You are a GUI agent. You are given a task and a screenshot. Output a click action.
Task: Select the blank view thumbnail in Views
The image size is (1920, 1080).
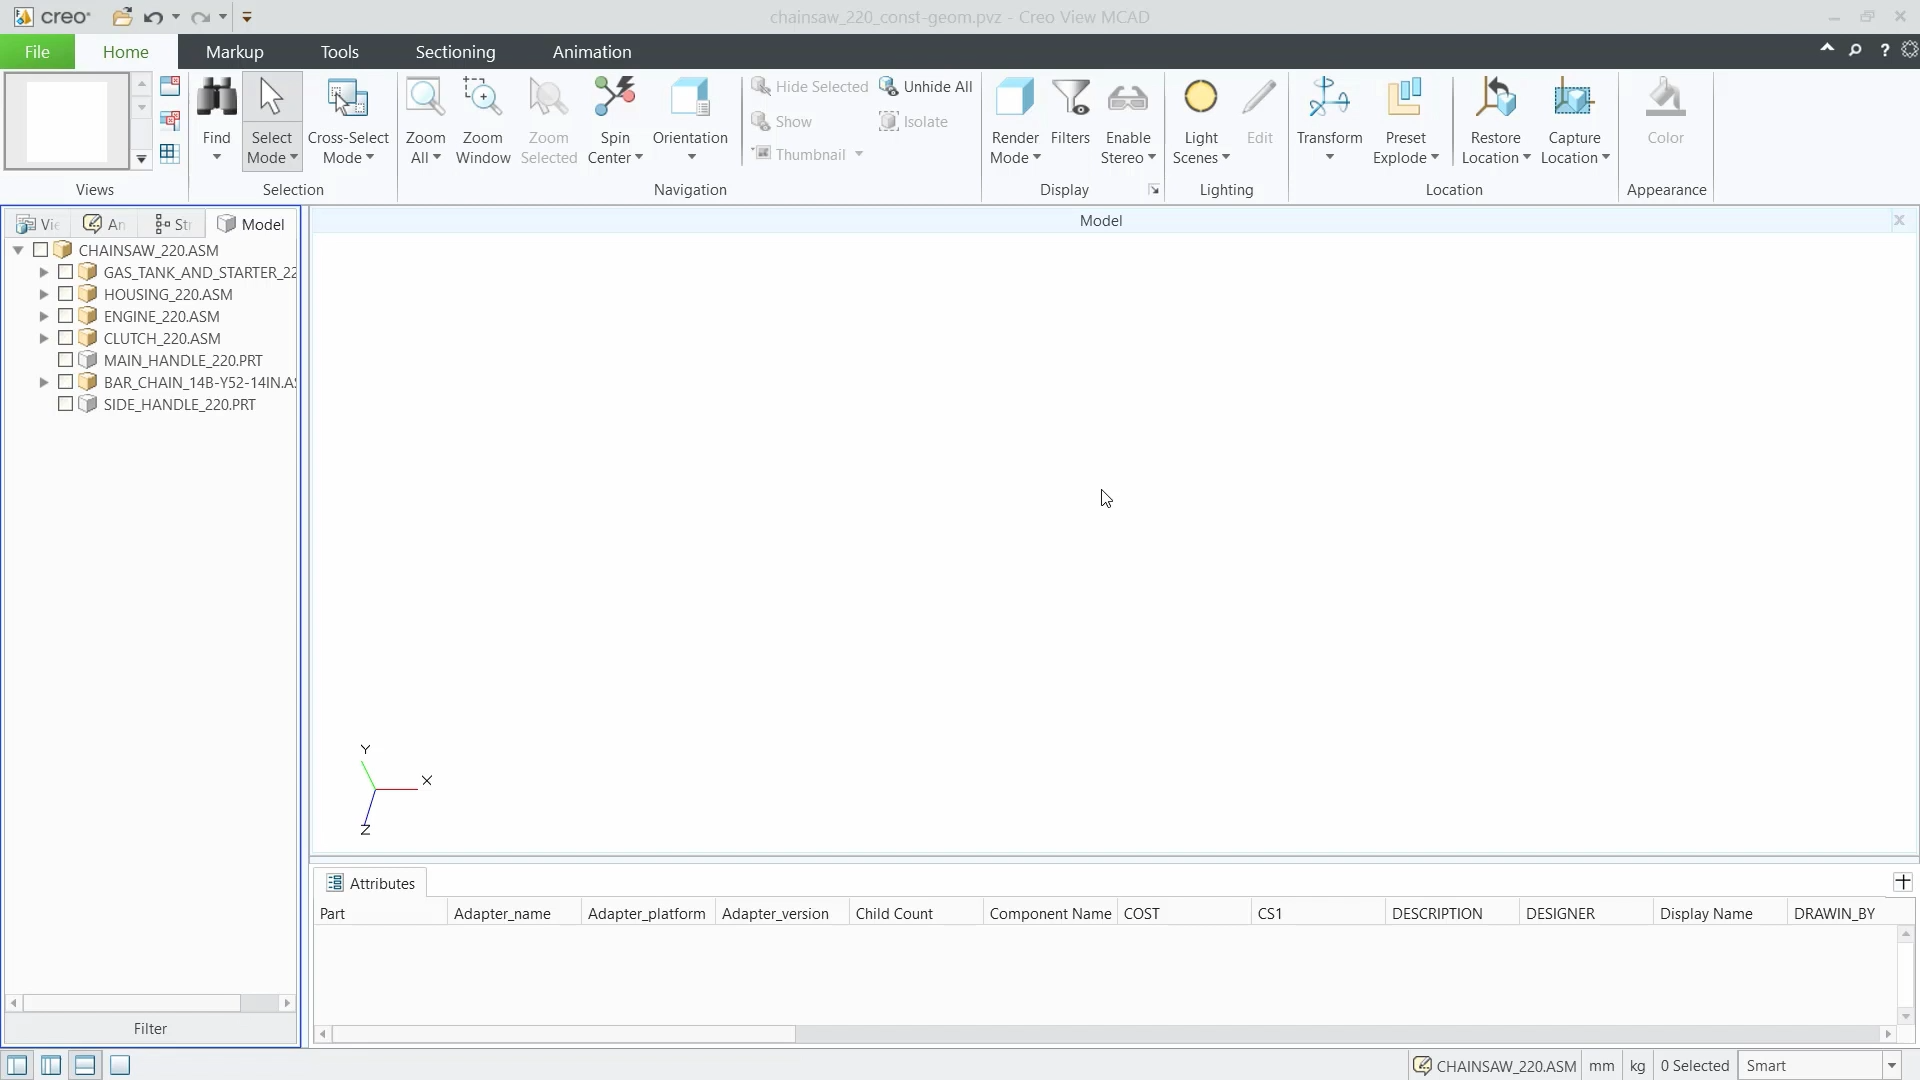pos(67,121)
